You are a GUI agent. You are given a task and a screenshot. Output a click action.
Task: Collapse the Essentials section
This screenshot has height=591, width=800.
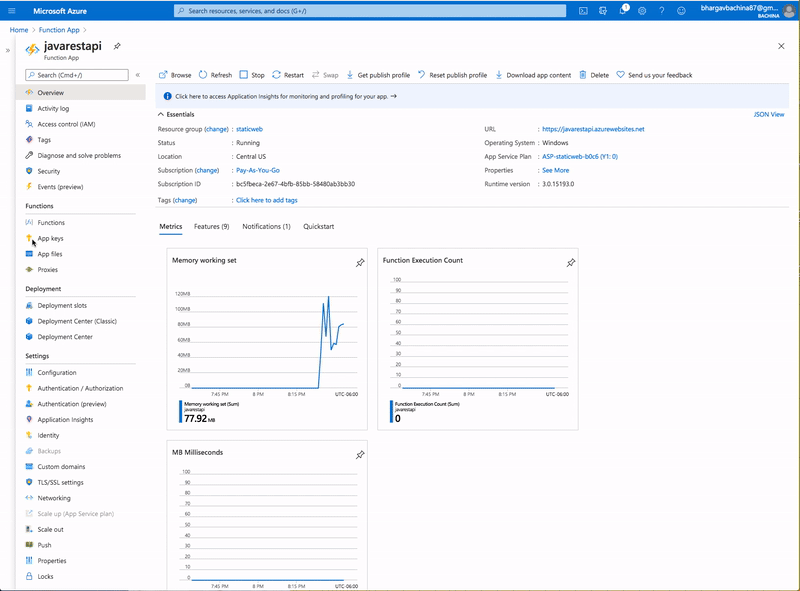[159, 116]
